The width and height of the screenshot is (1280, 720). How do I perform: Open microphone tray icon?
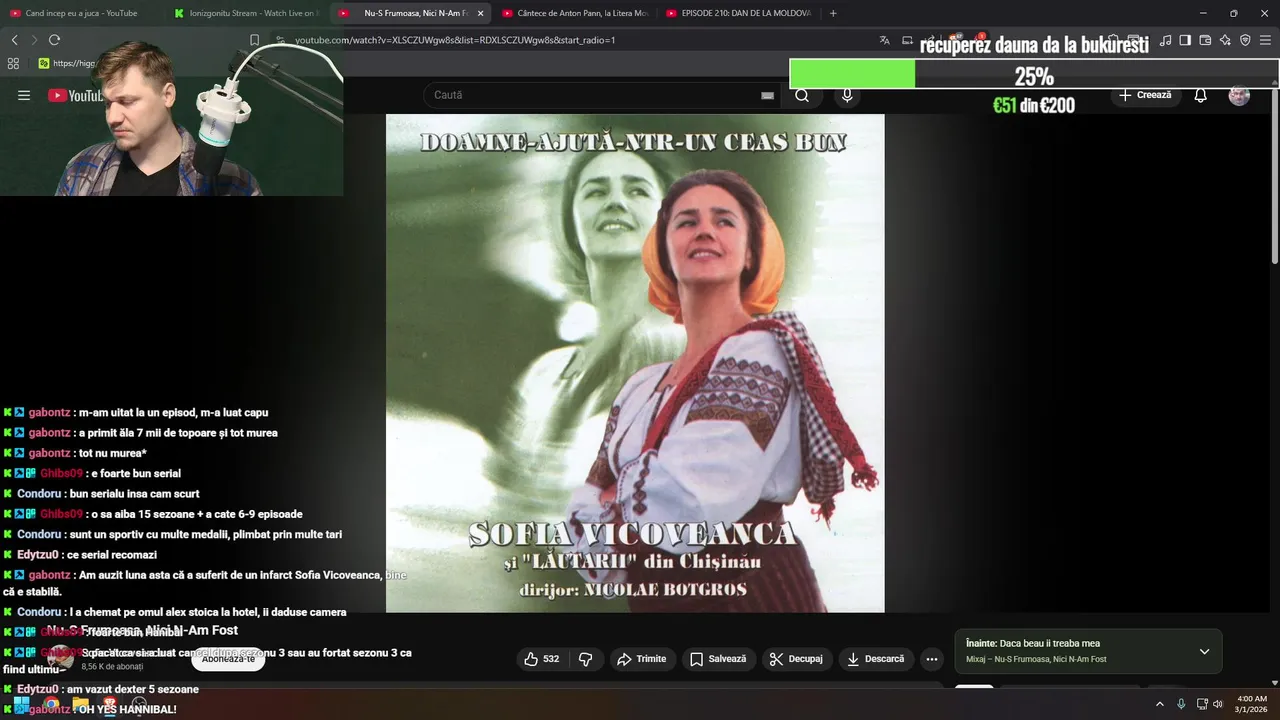coord(1181,704)
